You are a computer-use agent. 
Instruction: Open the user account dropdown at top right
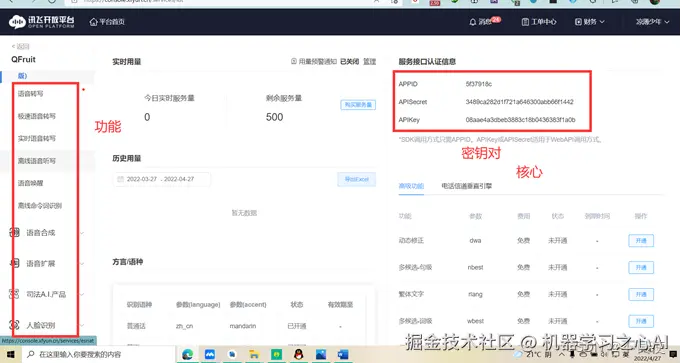(652, 22)
